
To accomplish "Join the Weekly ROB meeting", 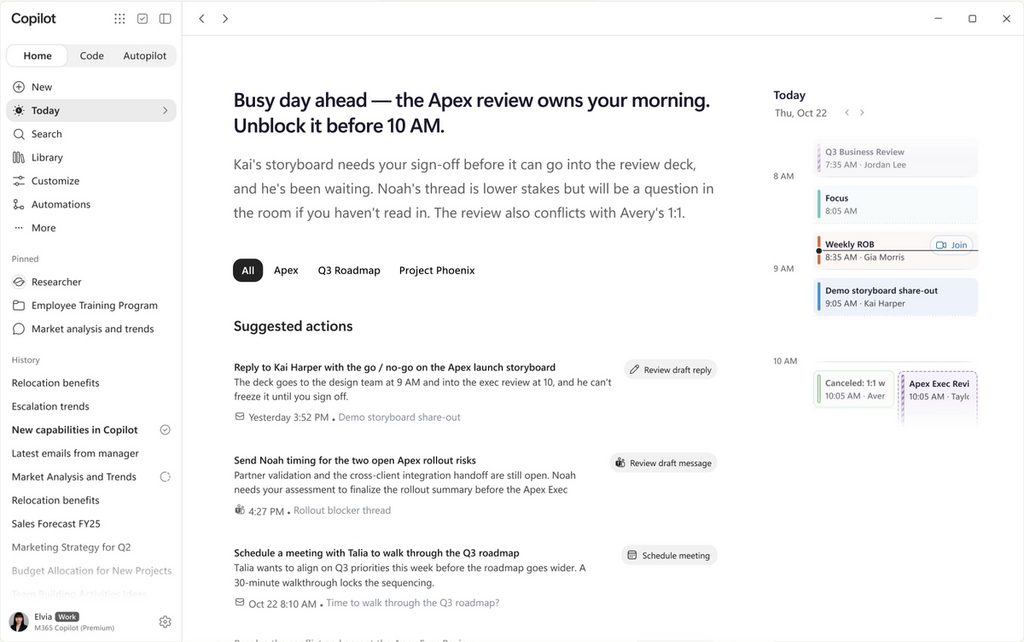I will point(952,245).
